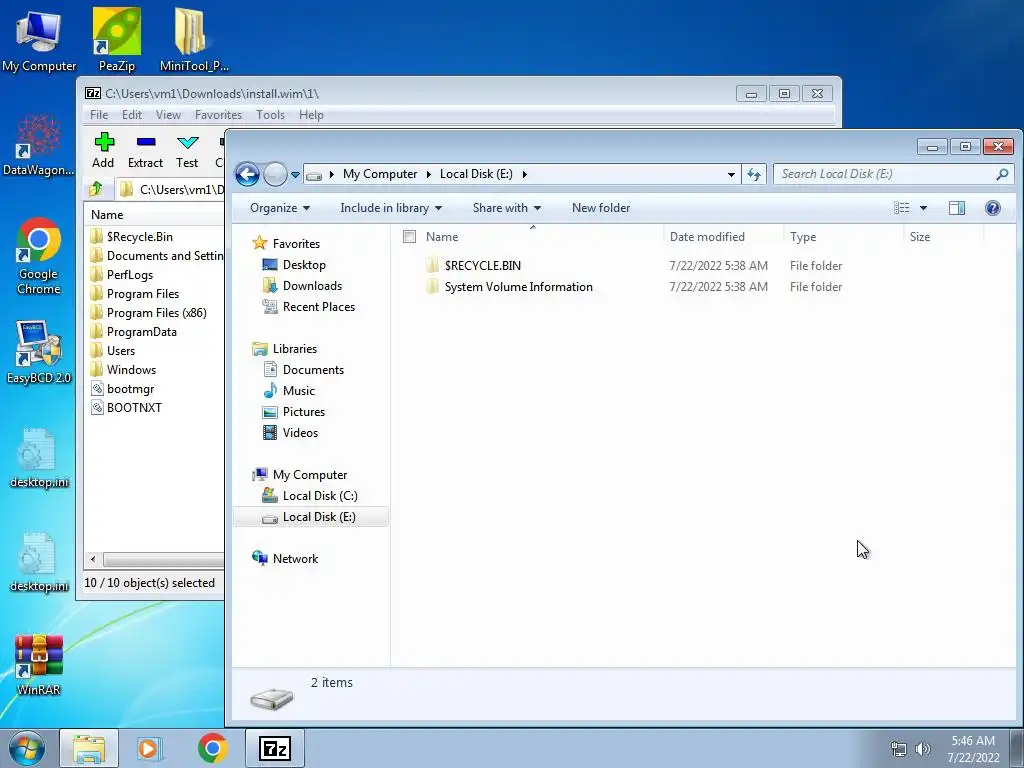Open the Music library
Image resolution: width=1024 pixels, height=768 pixels.
pyautogui.click(x=298, y=391)
